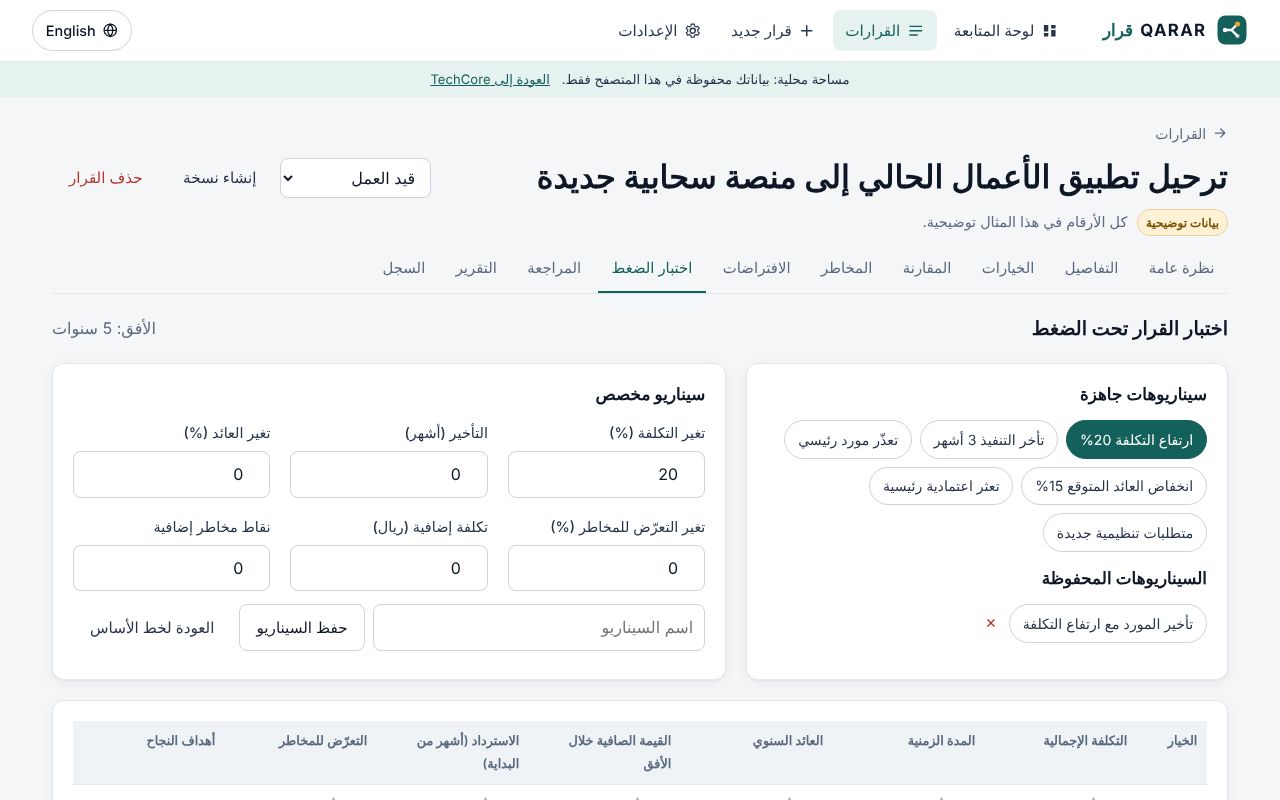
Task: Go to the المراجعة tab
Action: (554, 268)
